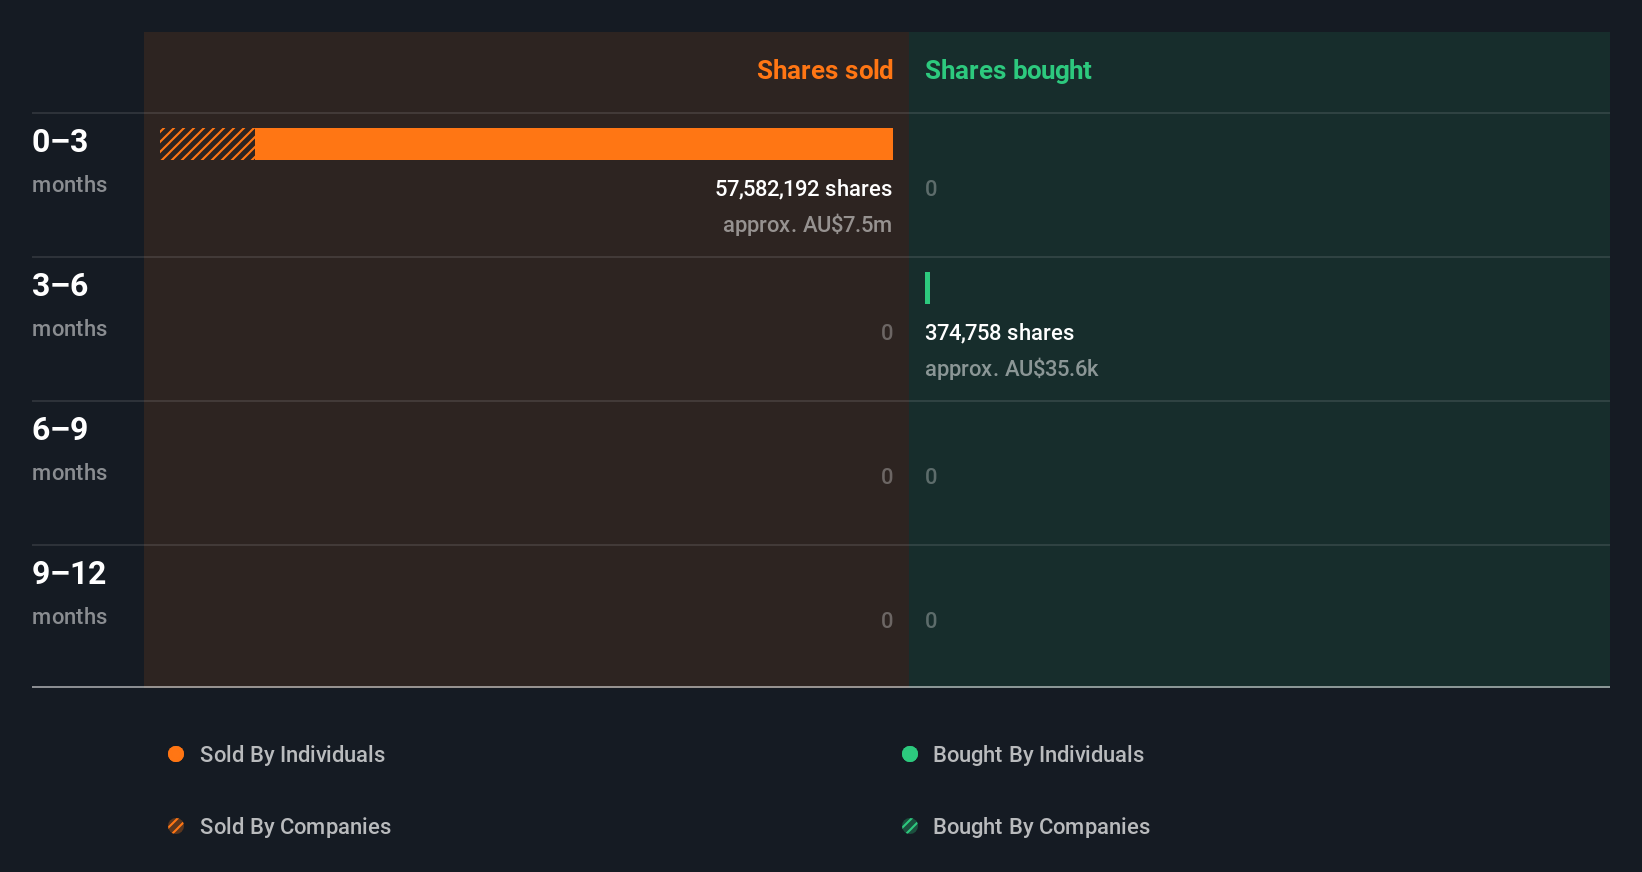Click the solid orange 0–3 months sold bar
Viewport: 1642px width, 872px height.
tap(574, 144)
